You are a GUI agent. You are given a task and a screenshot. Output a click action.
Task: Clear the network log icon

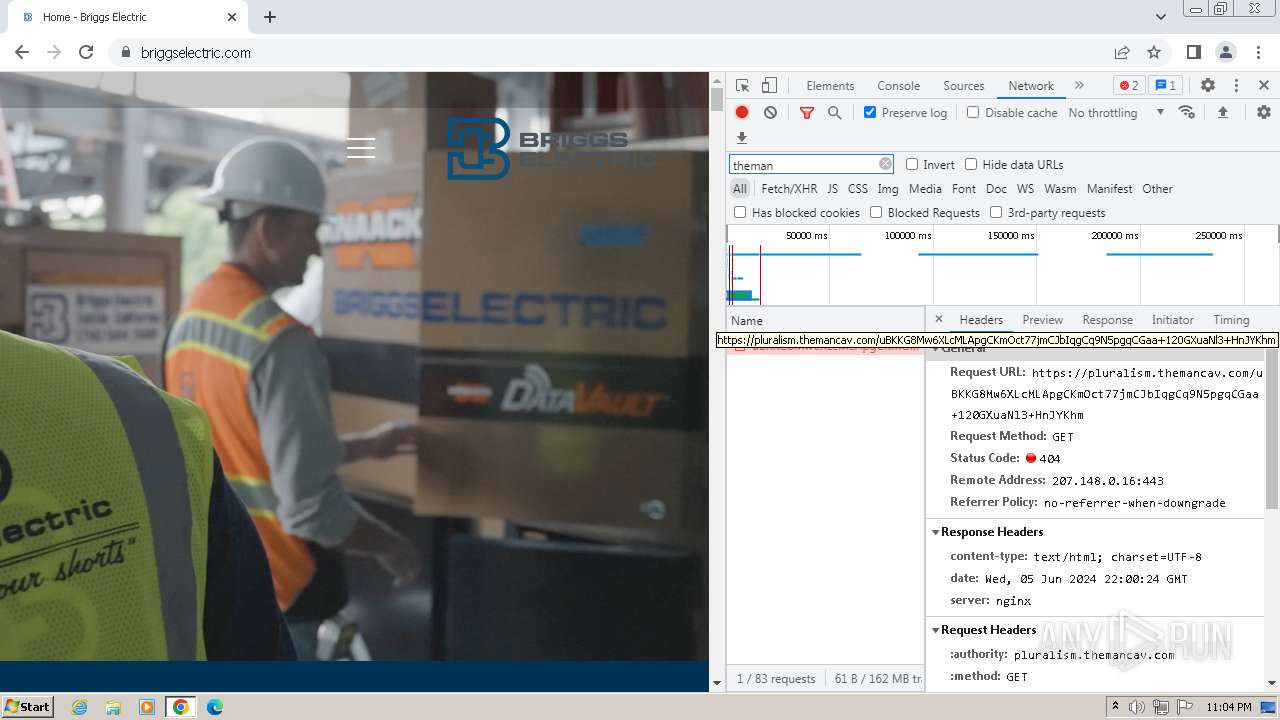pos(770,113)
